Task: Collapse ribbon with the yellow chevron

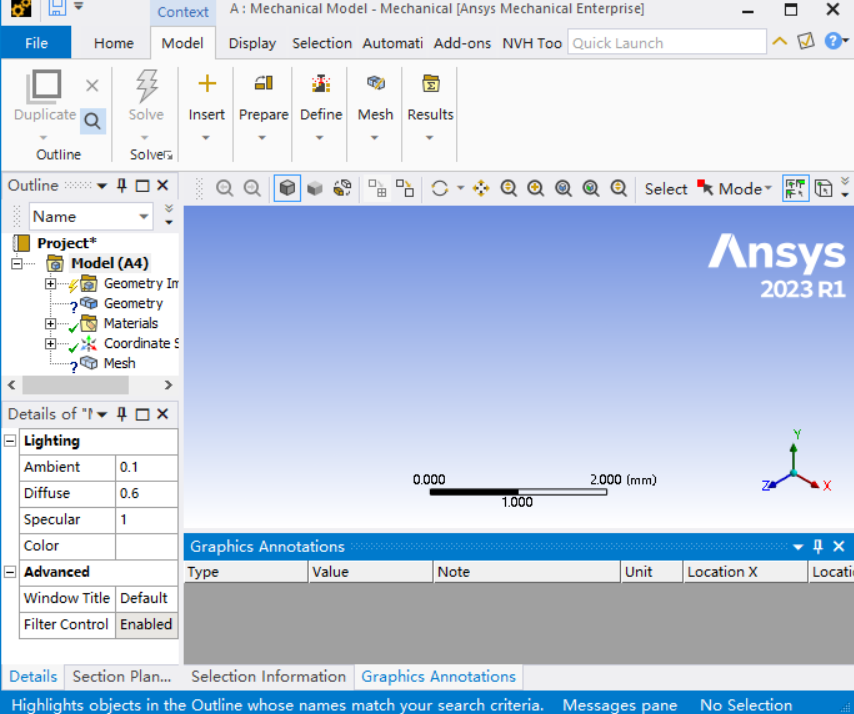Action: tap(779, 41)
